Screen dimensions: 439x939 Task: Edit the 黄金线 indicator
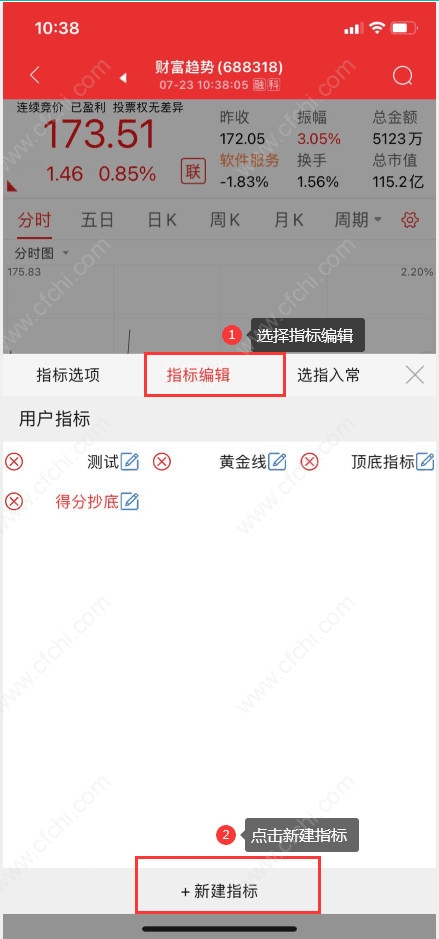277,462
